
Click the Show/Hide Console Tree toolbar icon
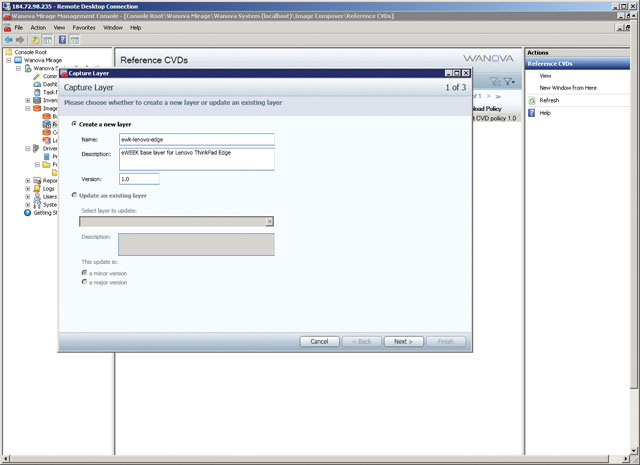(48, 40)
